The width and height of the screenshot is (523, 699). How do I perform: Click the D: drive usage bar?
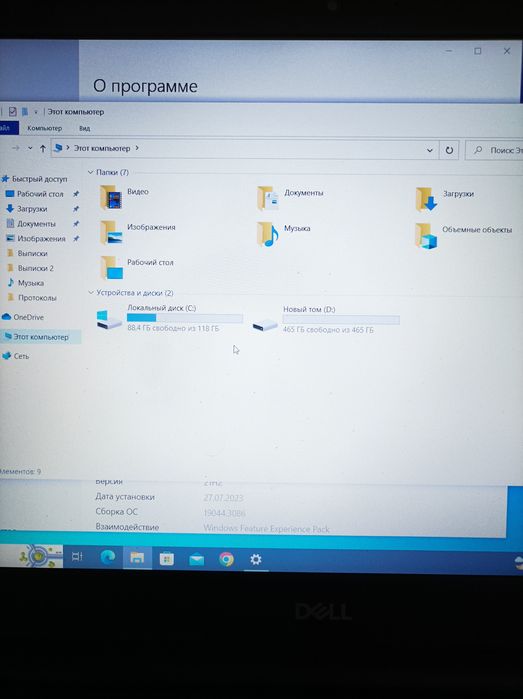click(341, 320)
